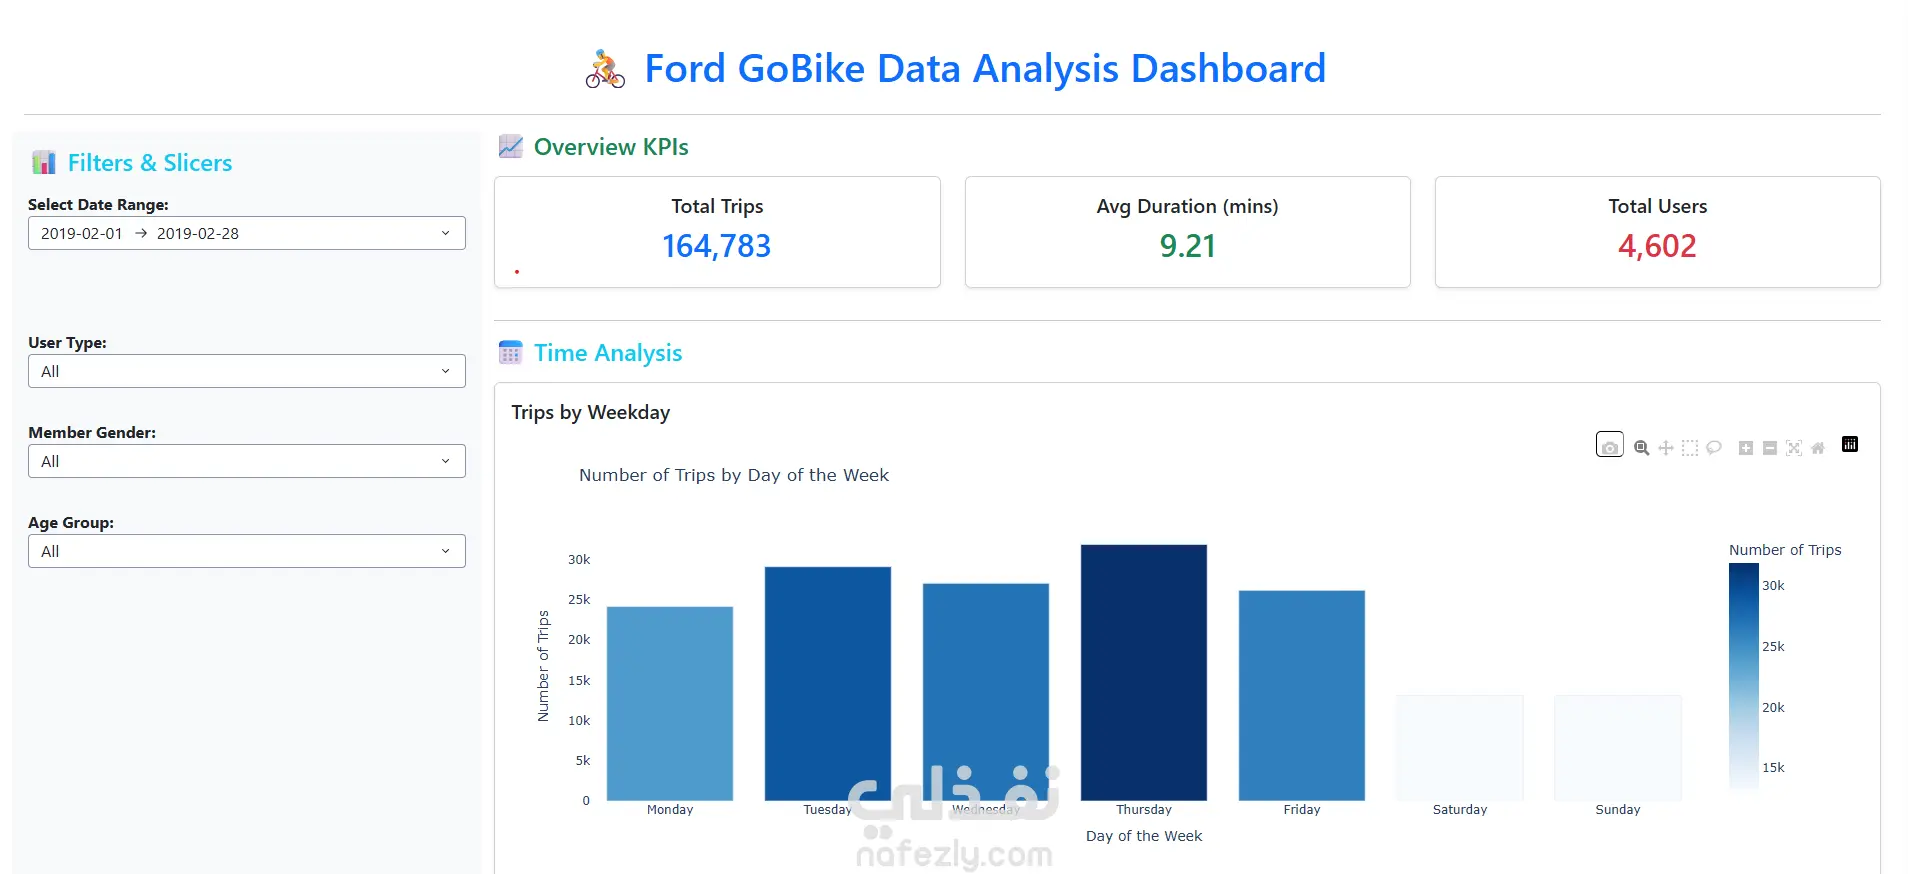Open the Select Date Range picker
1908x874 pixels.
click(246, 233)
